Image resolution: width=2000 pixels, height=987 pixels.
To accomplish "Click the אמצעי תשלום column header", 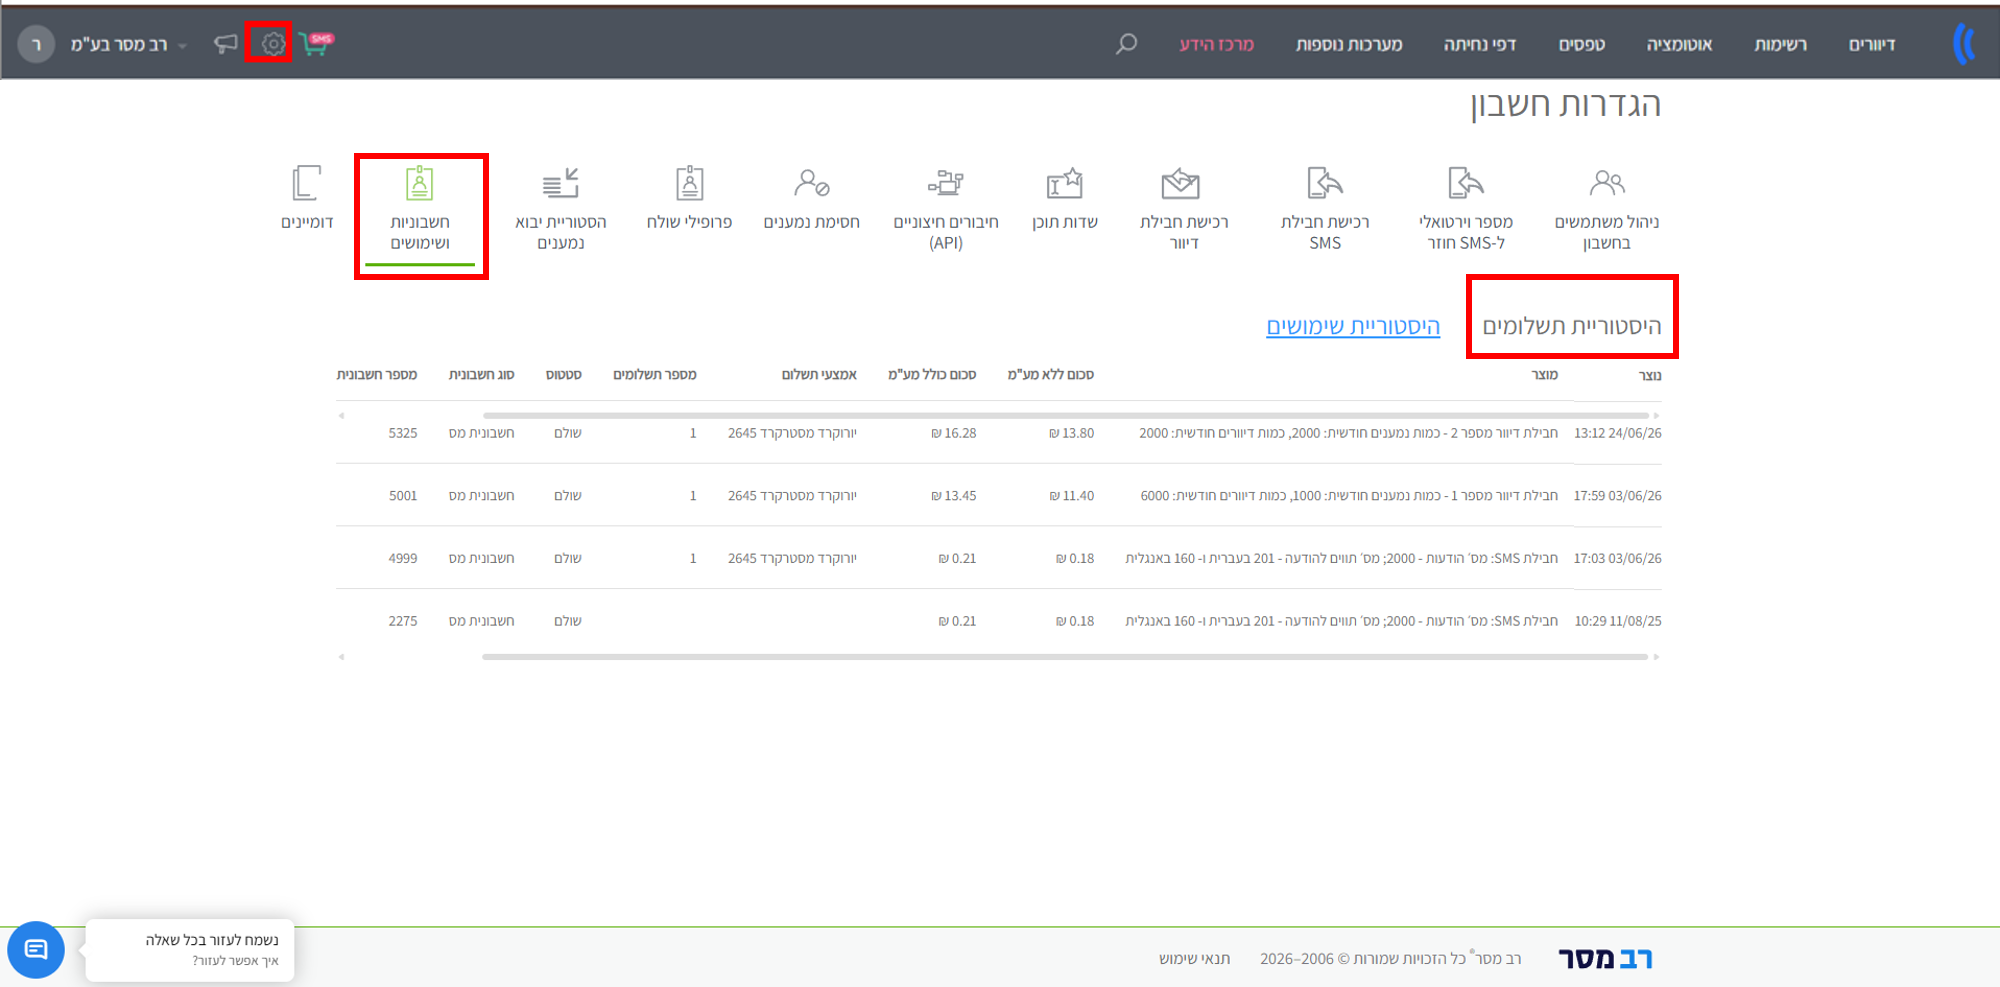I will (x=819, y=375).
